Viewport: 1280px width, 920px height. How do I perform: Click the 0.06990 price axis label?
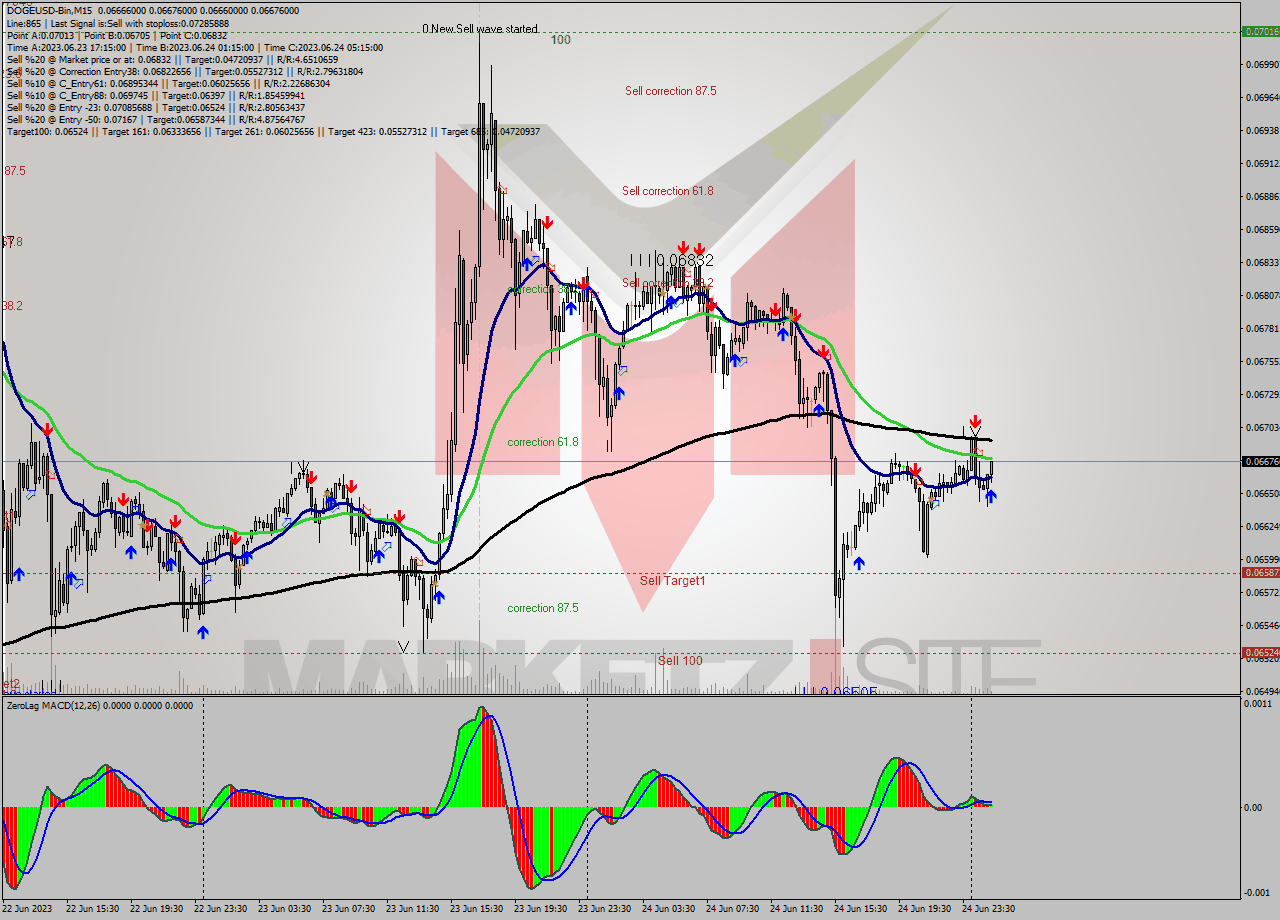1261,65
